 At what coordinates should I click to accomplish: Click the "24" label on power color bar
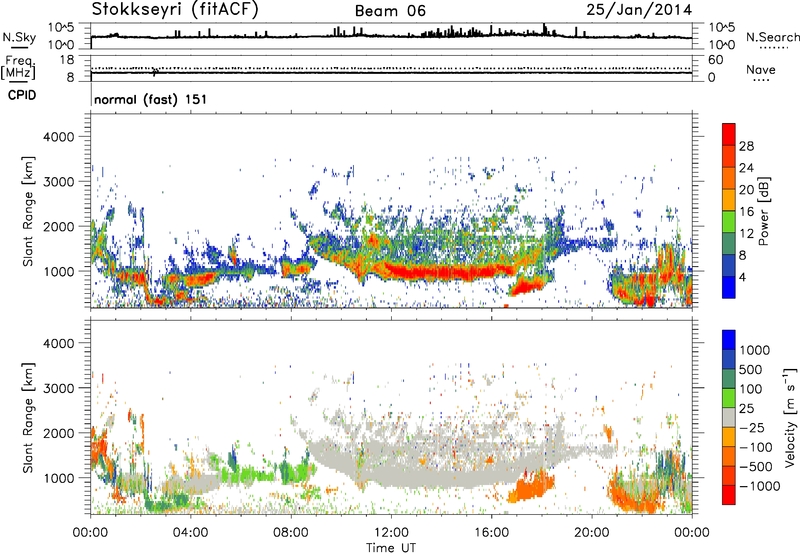(746, 168)
